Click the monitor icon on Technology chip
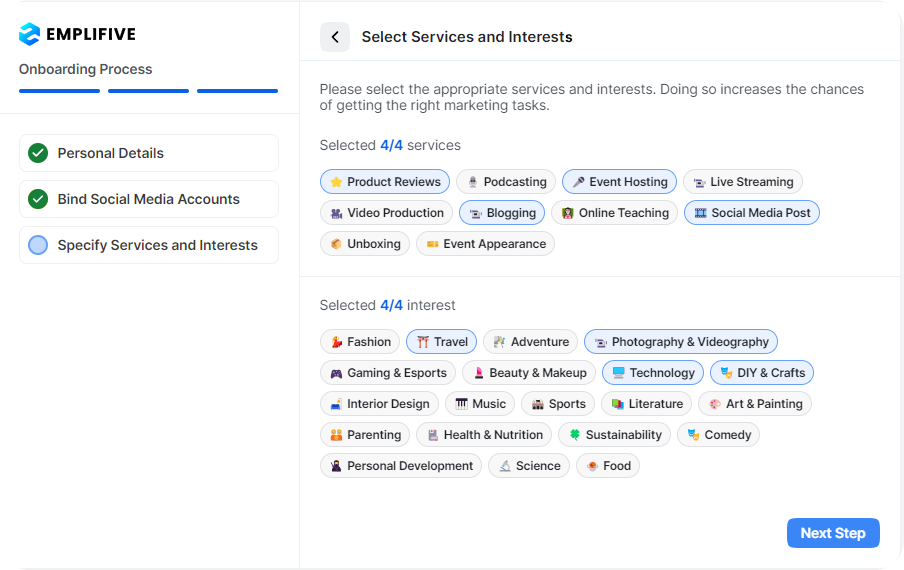Image resolution: width=904 pixels, height=570 pixels. point(618,373)
